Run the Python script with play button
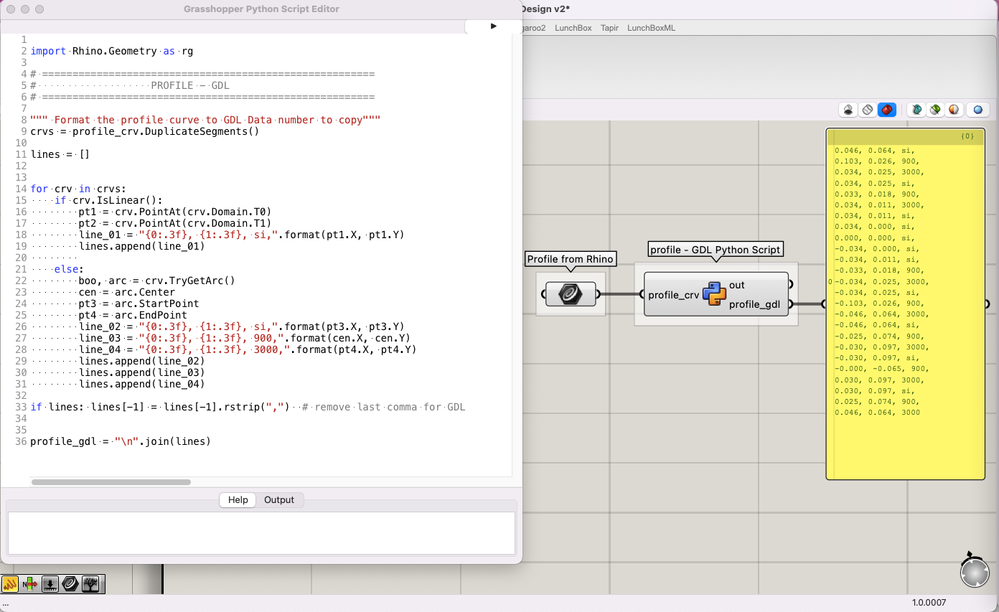The width and height of the screenshot is (999, 612). click(x=493, y=27)
